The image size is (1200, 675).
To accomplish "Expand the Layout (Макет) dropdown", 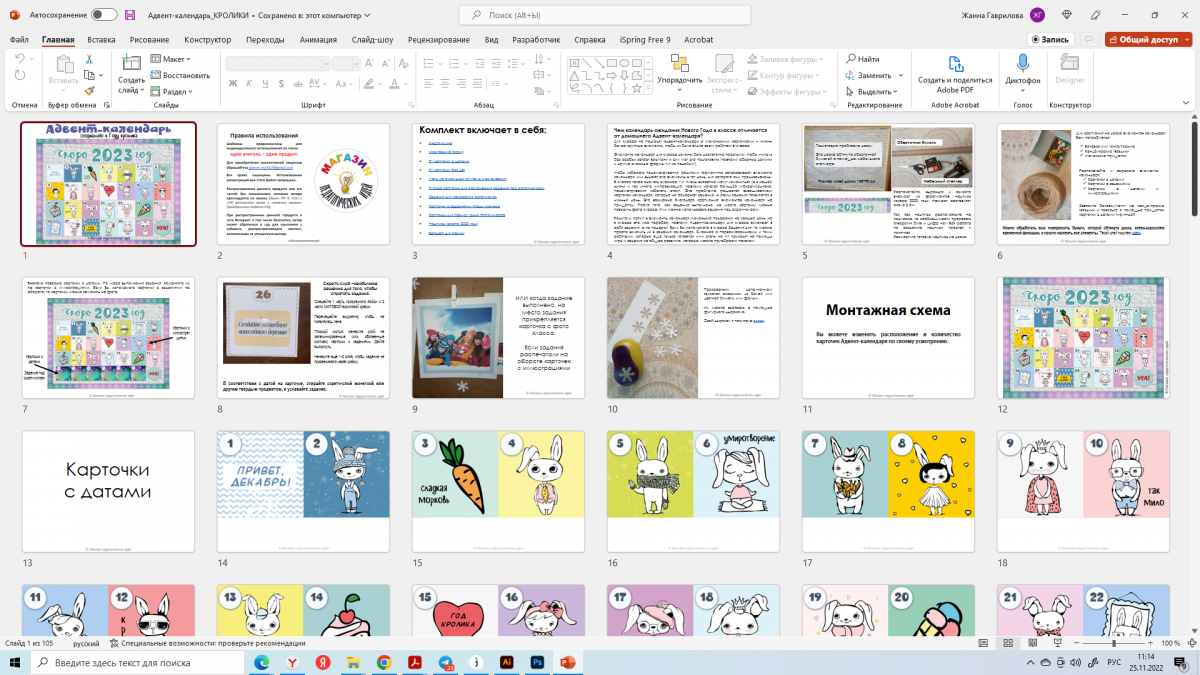I will [171, 59].
